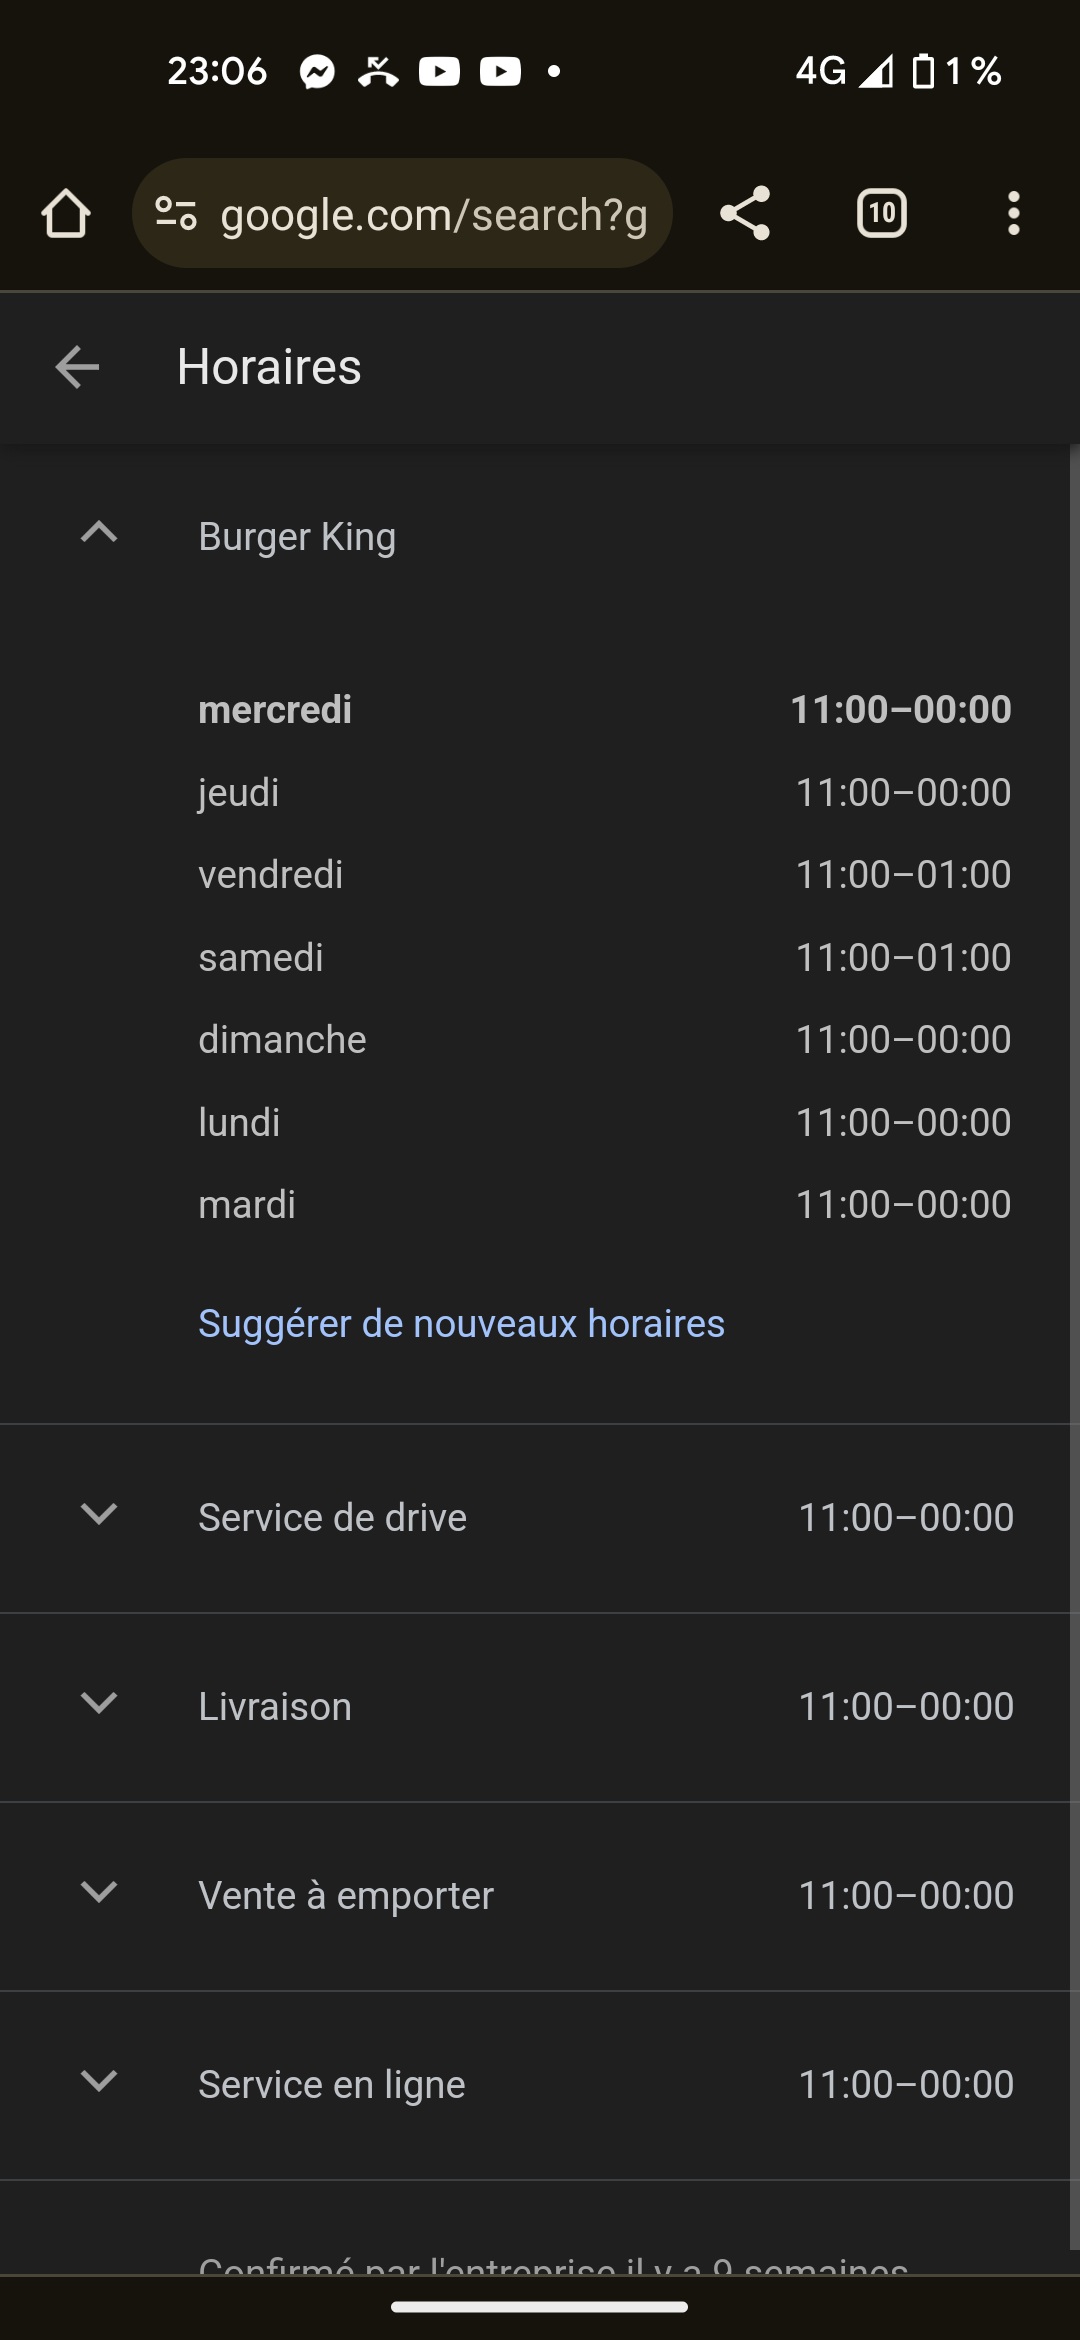The image size is (1080, 2340).
Task: Expand the Service de drive hours
Action: (x=99, y=1514)
